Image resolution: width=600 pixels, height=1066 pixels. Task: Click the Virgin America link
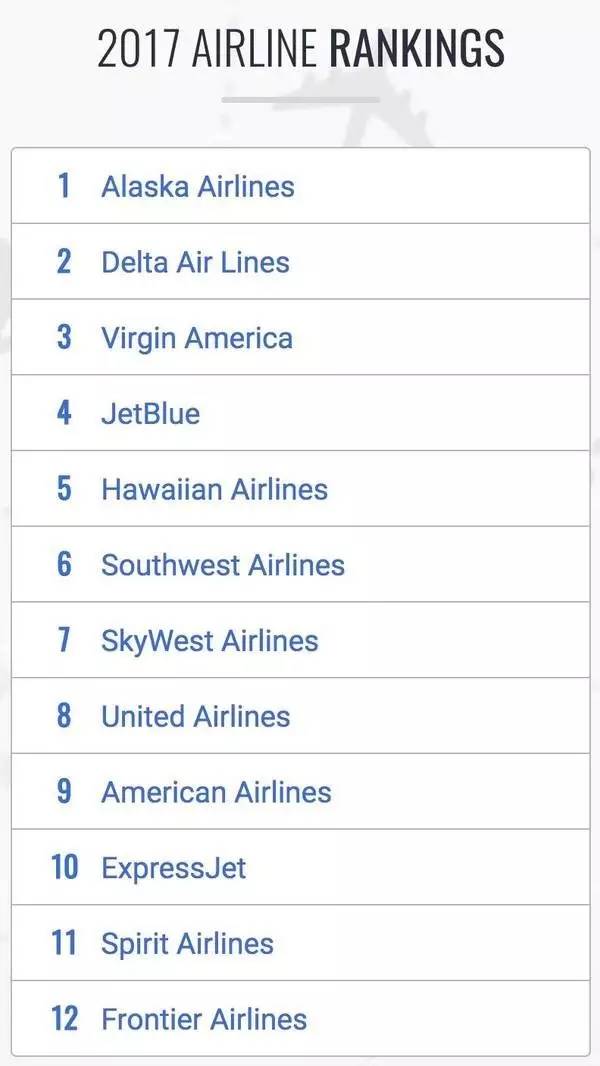pyautogui.click(x=196, y=338)
